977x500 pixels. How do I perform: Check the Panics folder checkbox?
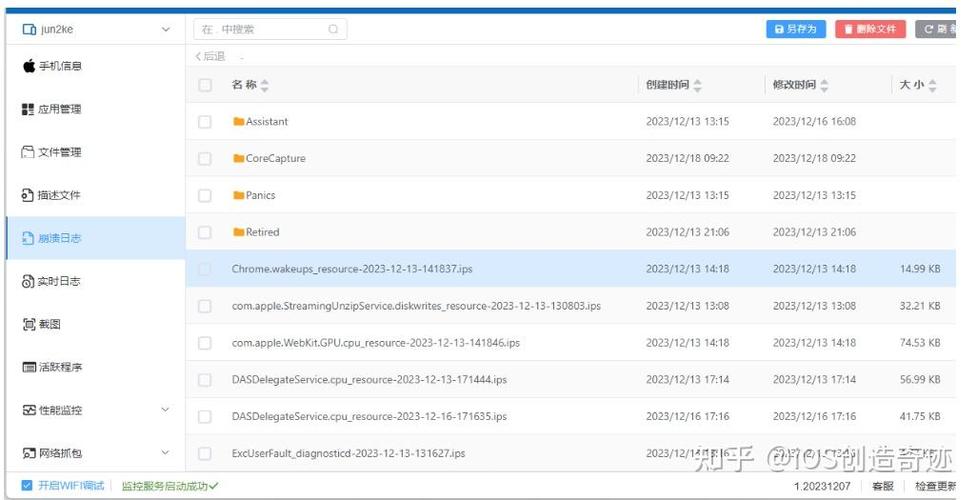(x=205, y=195)
